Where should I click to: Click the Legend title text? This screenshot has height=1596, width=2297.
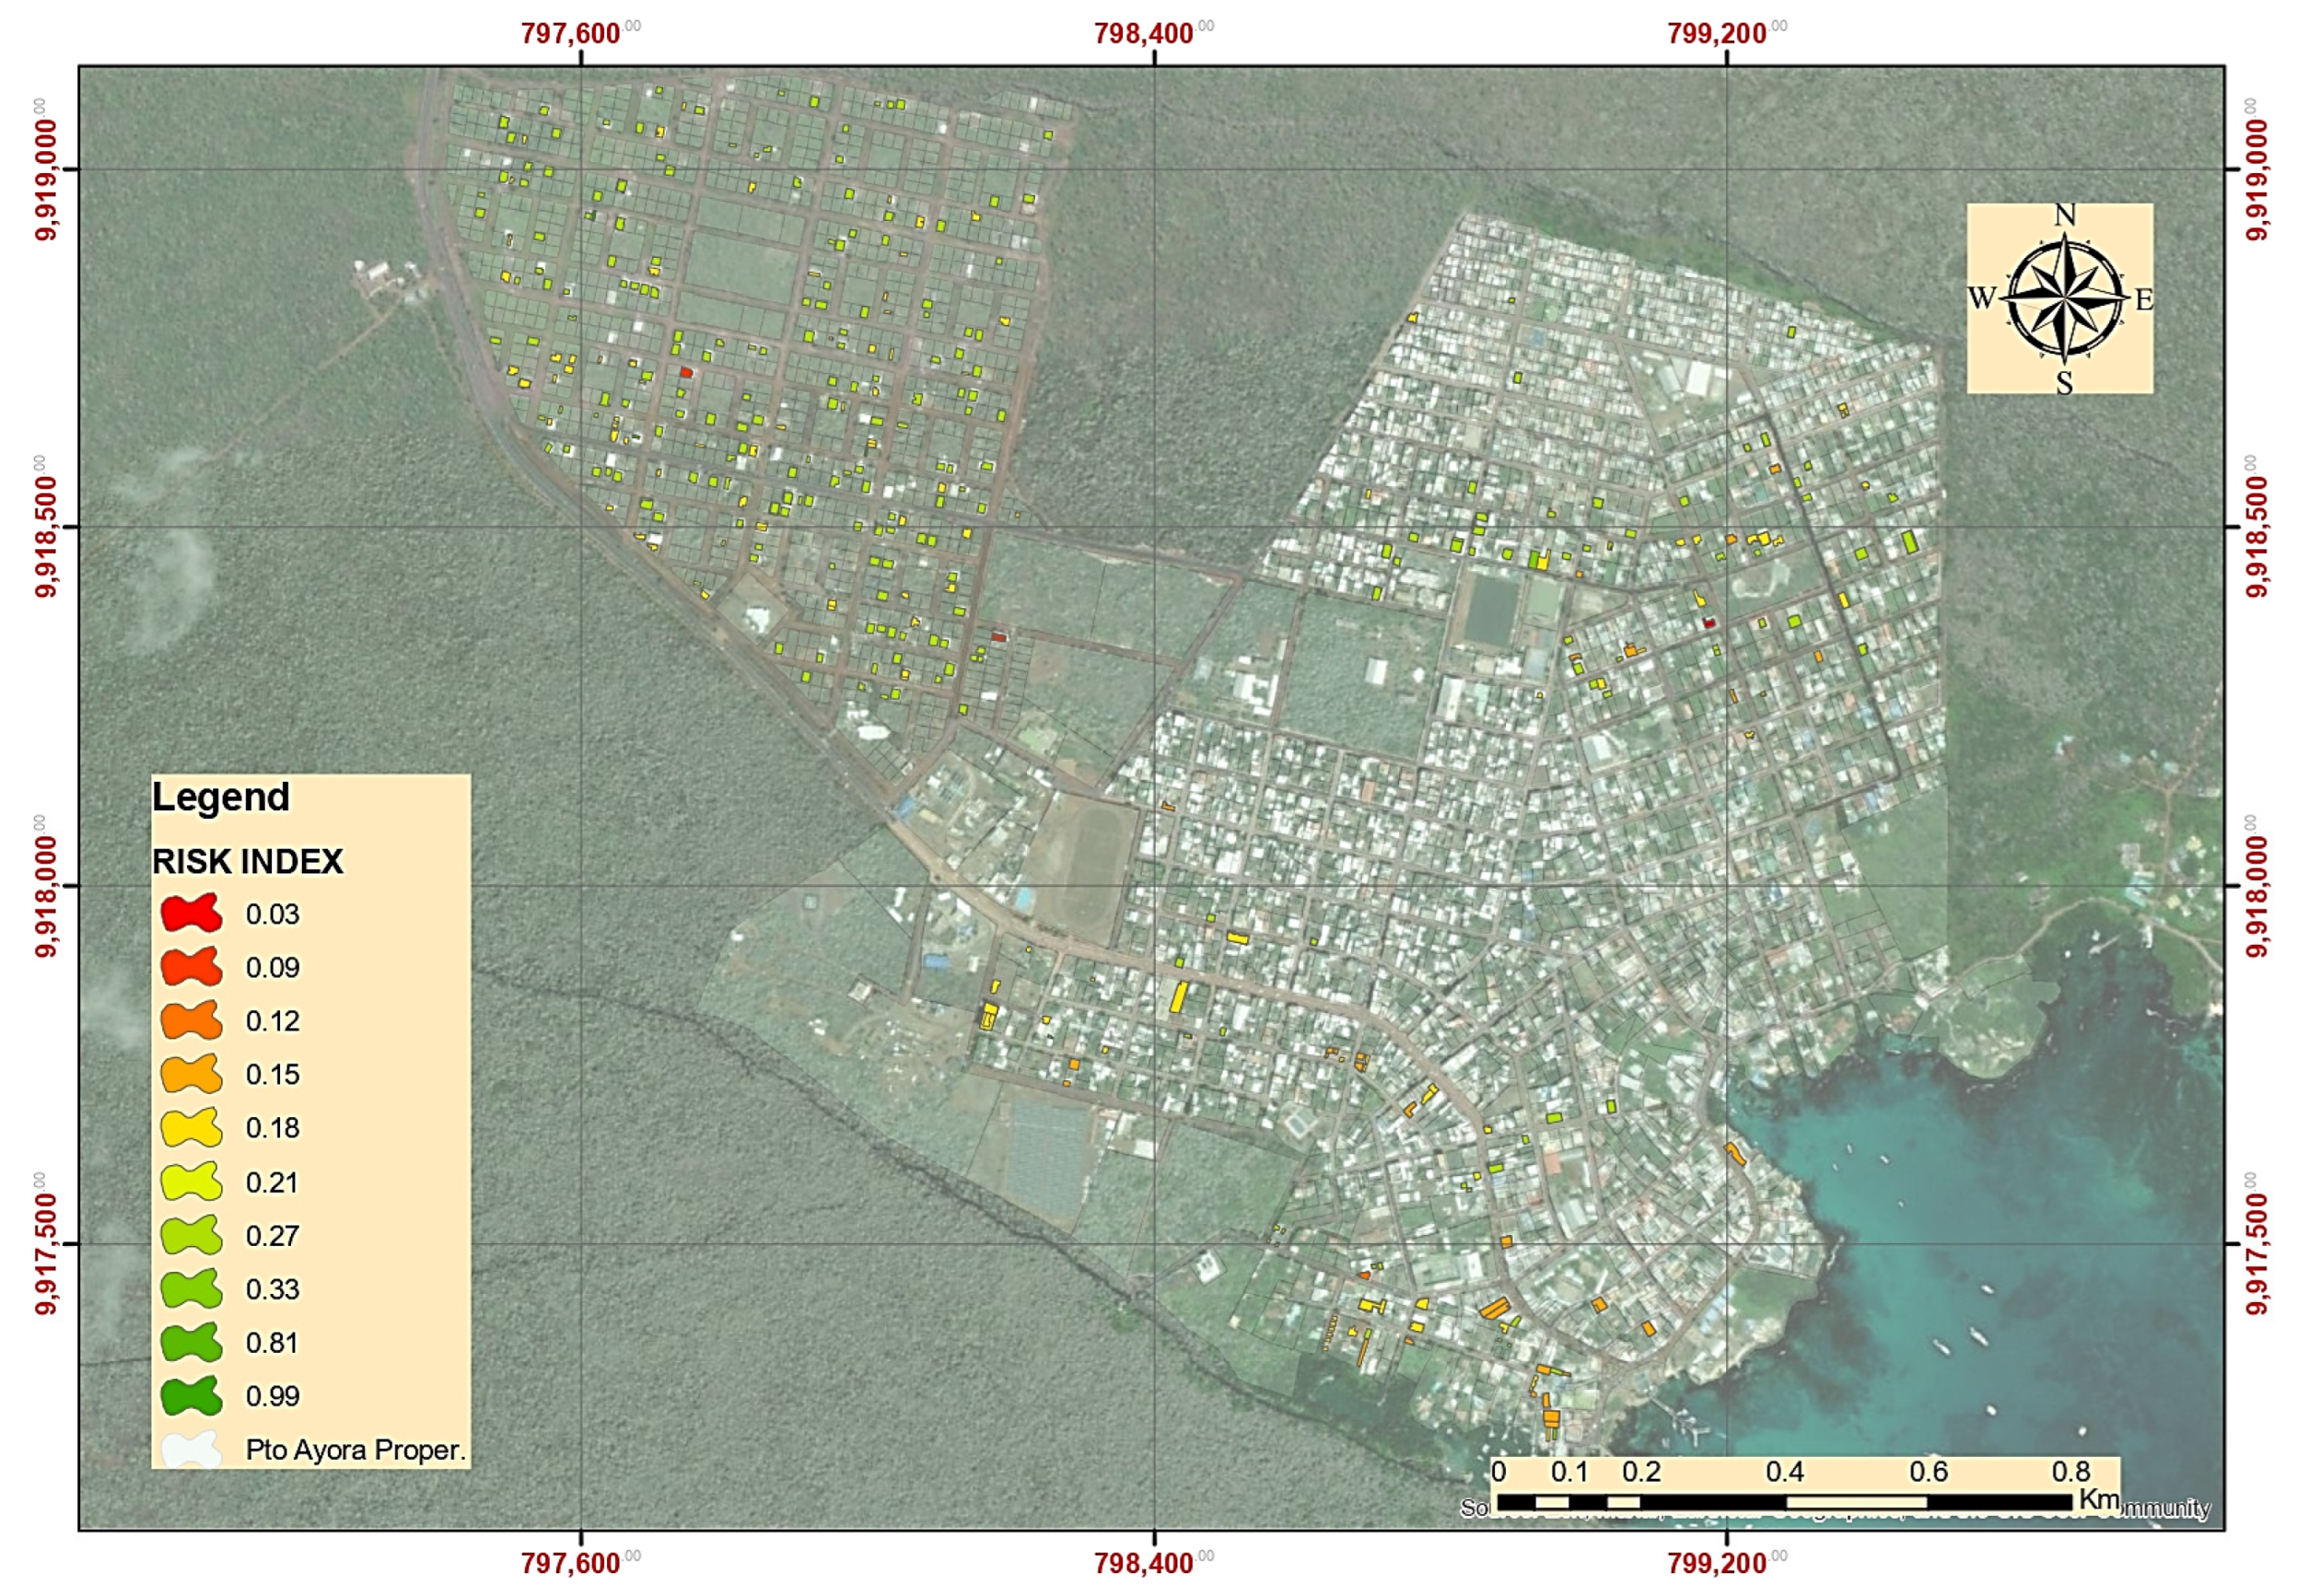pyautogui.click(x=221, y=797)
